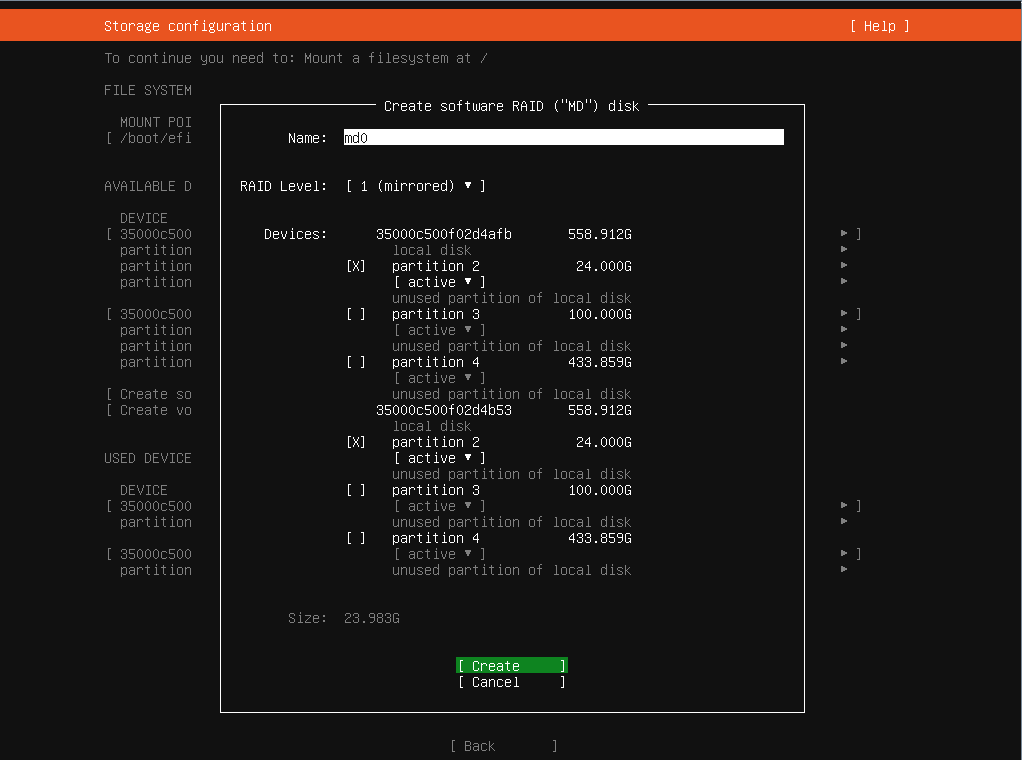Open active dropdown under first disk's partition 2
1022x760 pixels.
(x=439, y=282)
